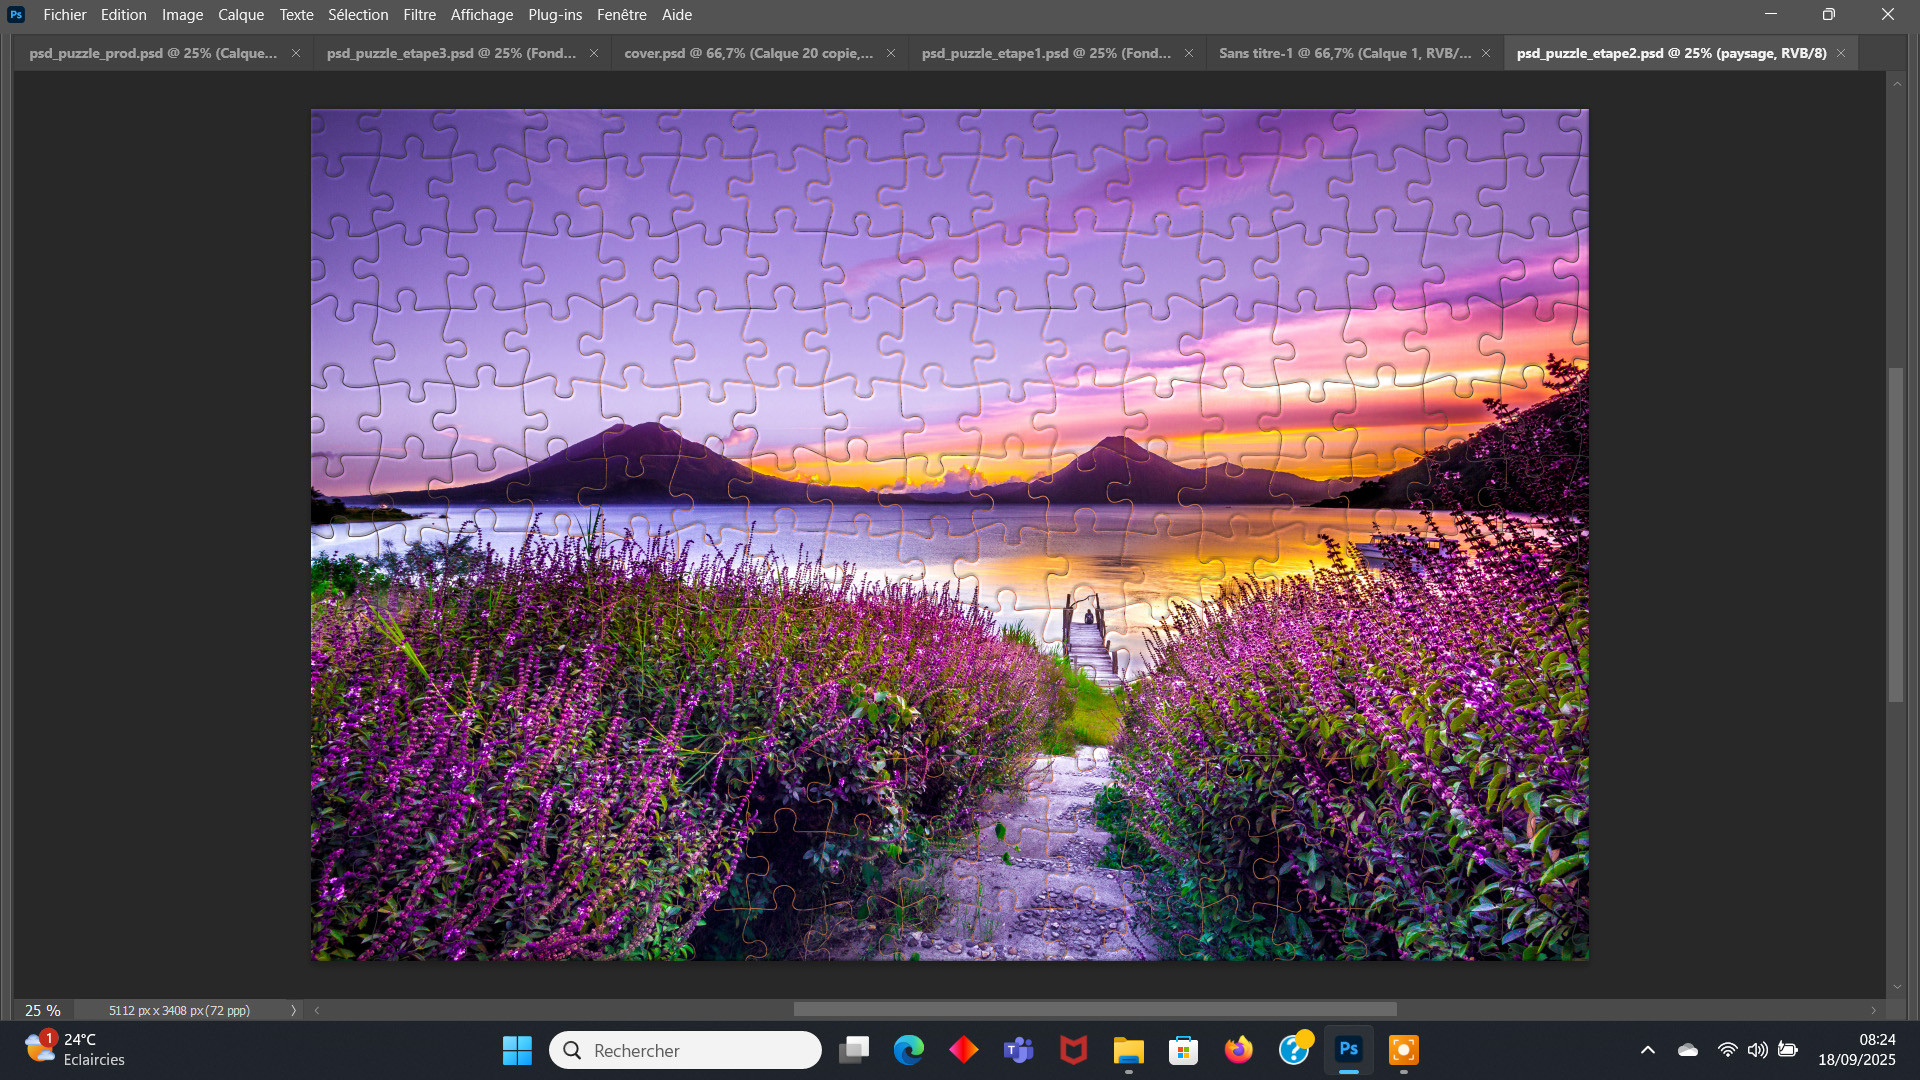Restore down the Photoshop window
The width and height of the screenshot is (1920, 1080).
pyautogui.click(x=1829, y=15)
